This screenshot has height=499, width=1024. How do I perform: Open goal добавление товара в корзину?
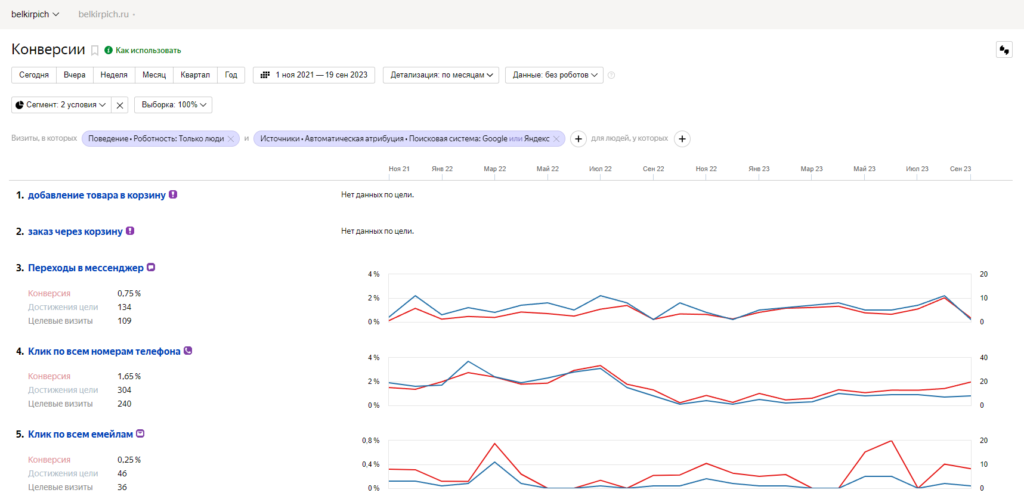coord(97,195)
